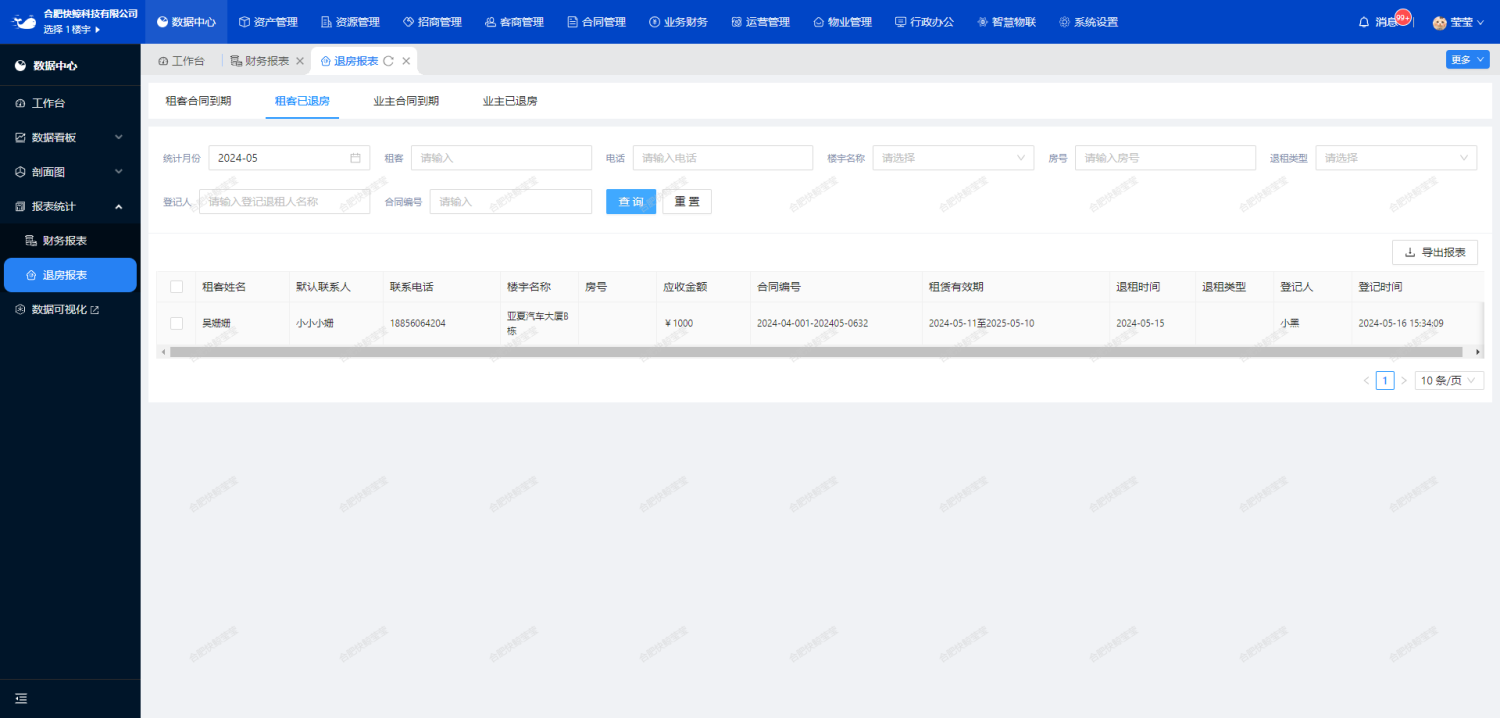Open 运营管理 in top navigation
Screen dimensions: 1500x718
click(760, 22)
